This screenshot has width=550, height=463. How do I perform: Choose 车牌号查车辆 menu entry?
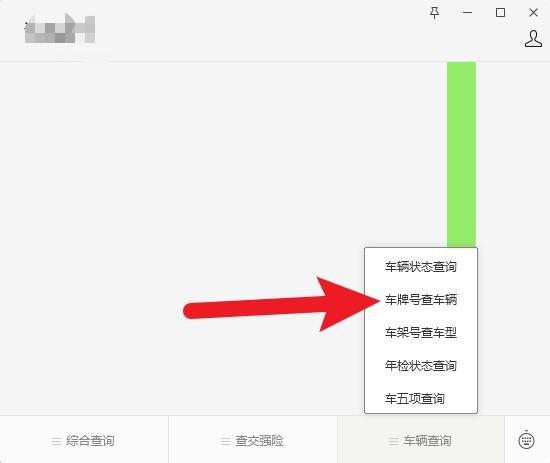[421, 300]
